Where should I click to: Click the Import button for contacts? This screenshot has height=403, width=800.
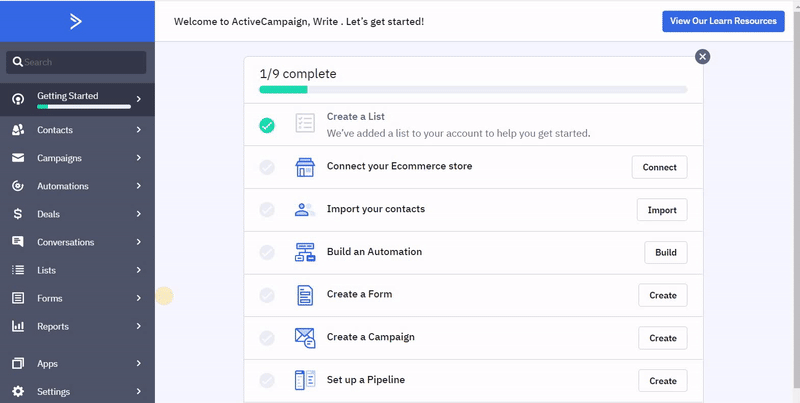coord(661,210)
